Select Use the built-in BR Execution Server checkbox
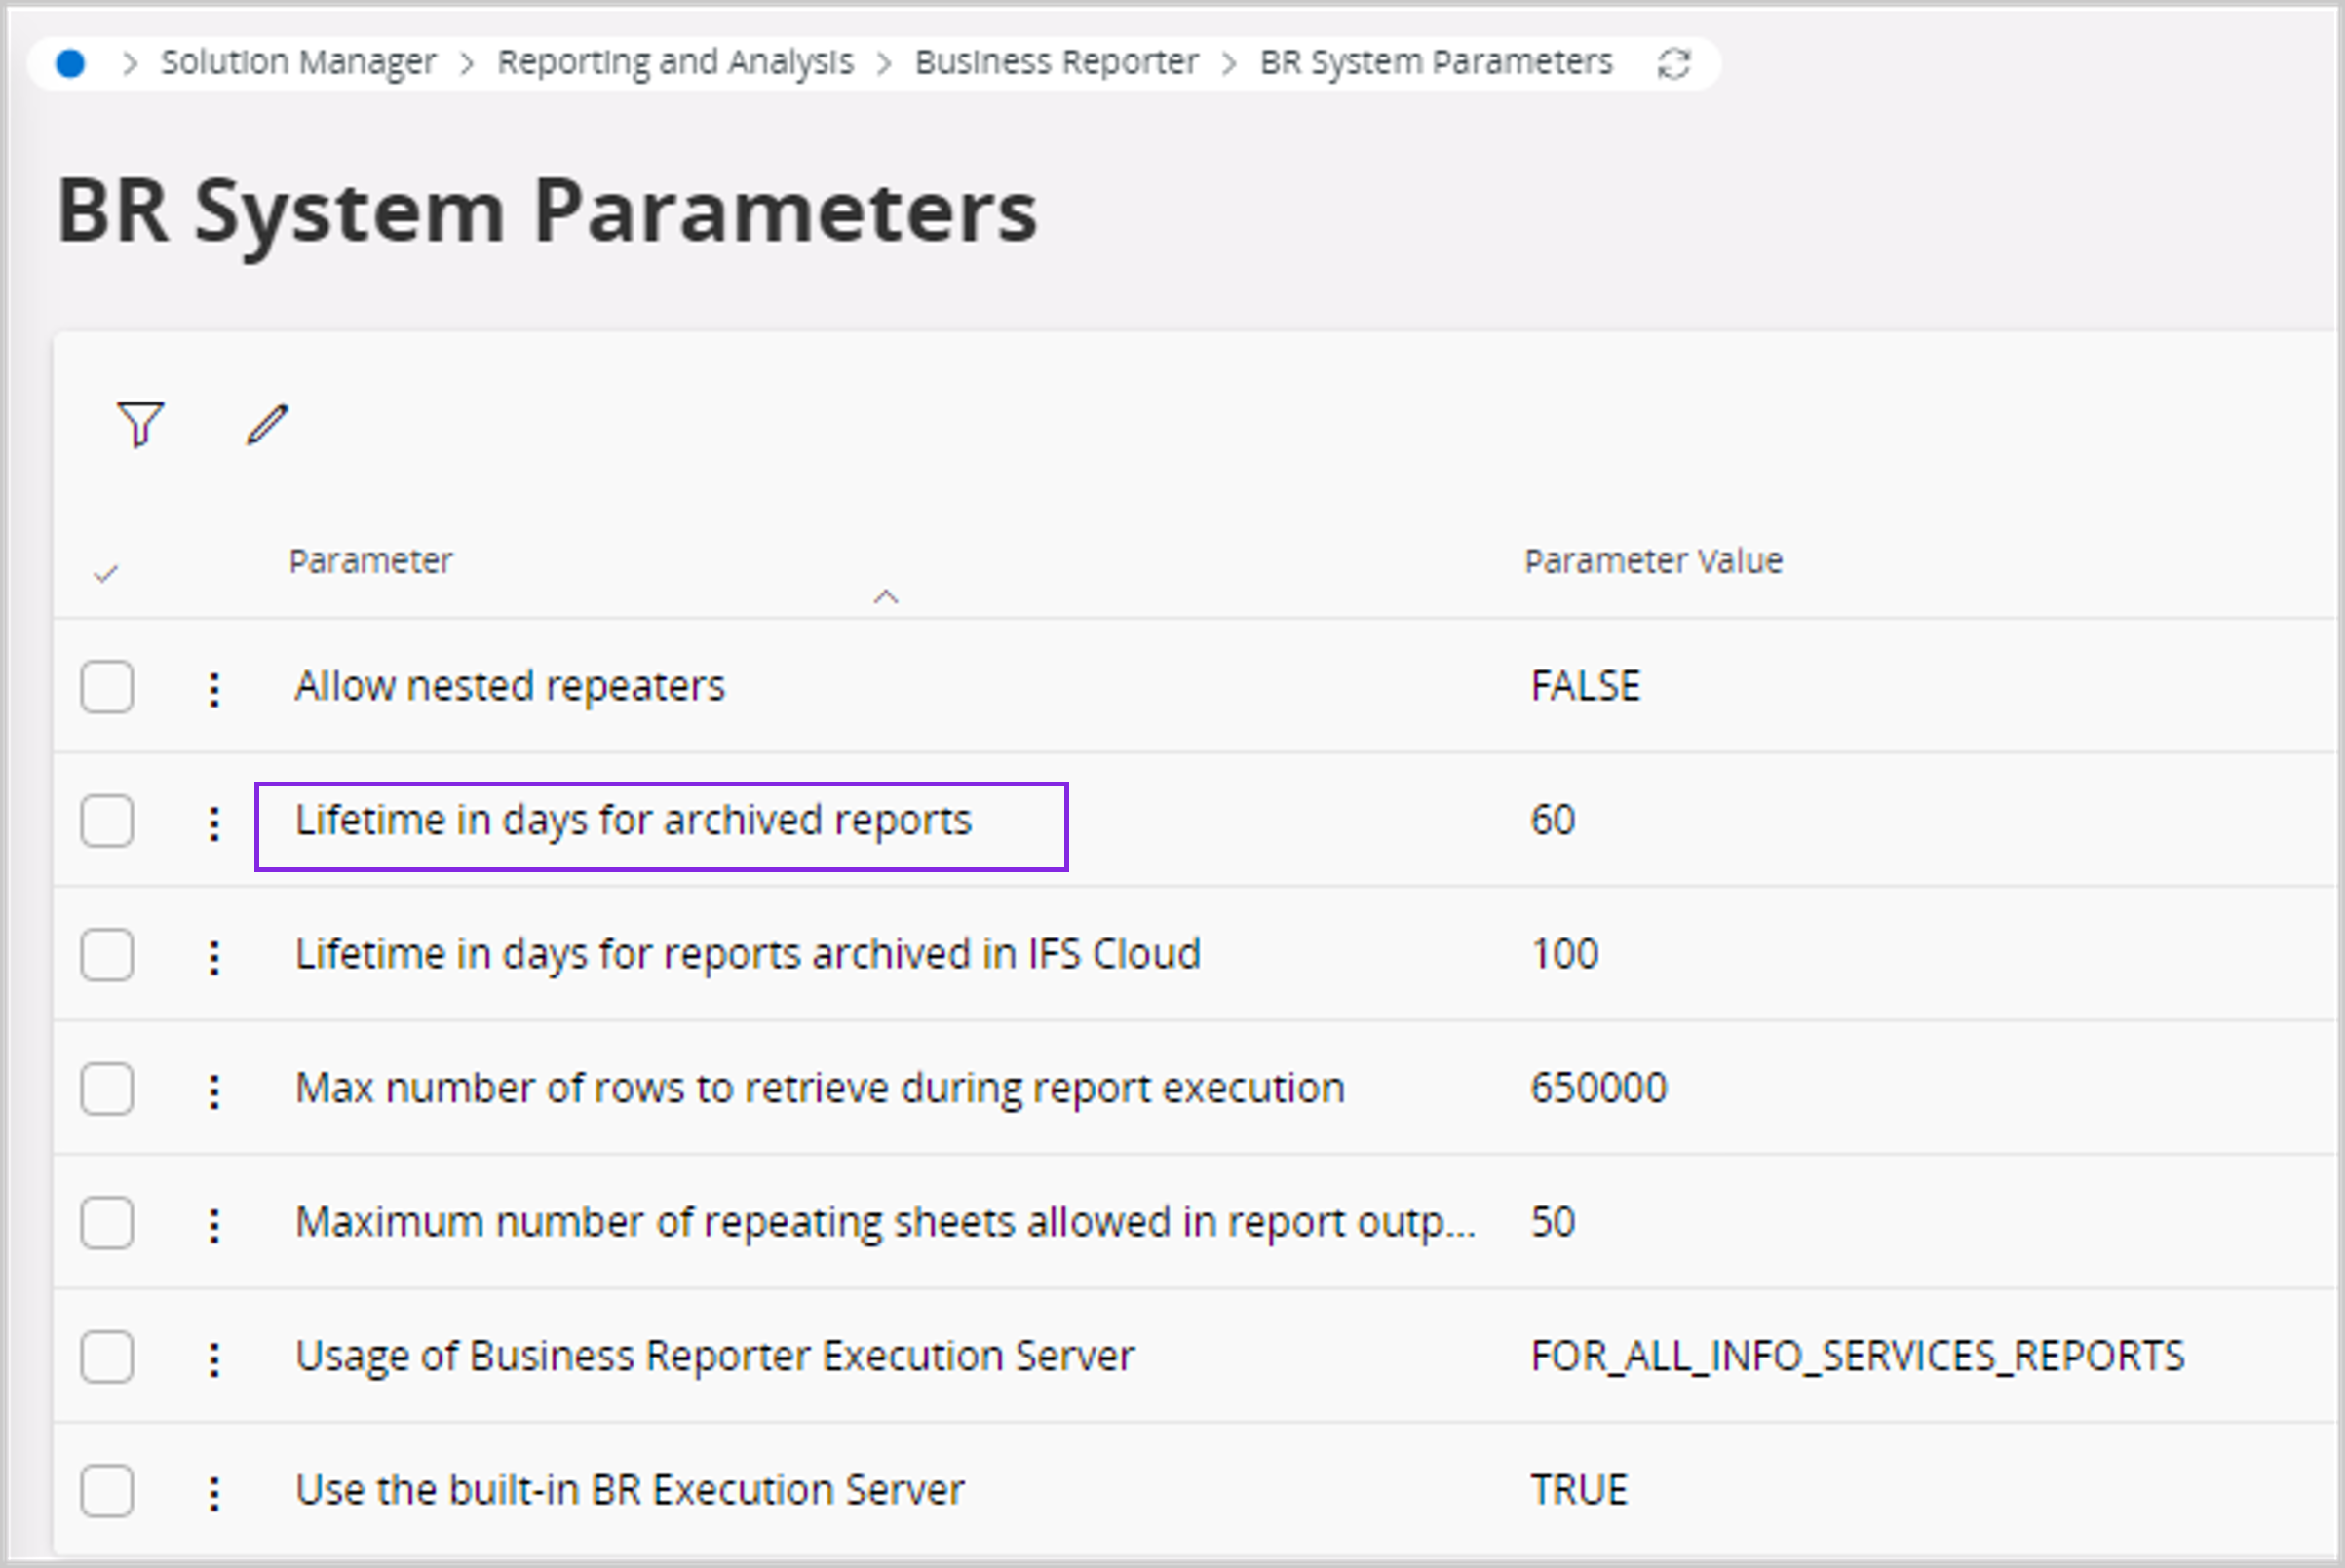This screenshot has height=1568, width=2345. [107, 1491]
